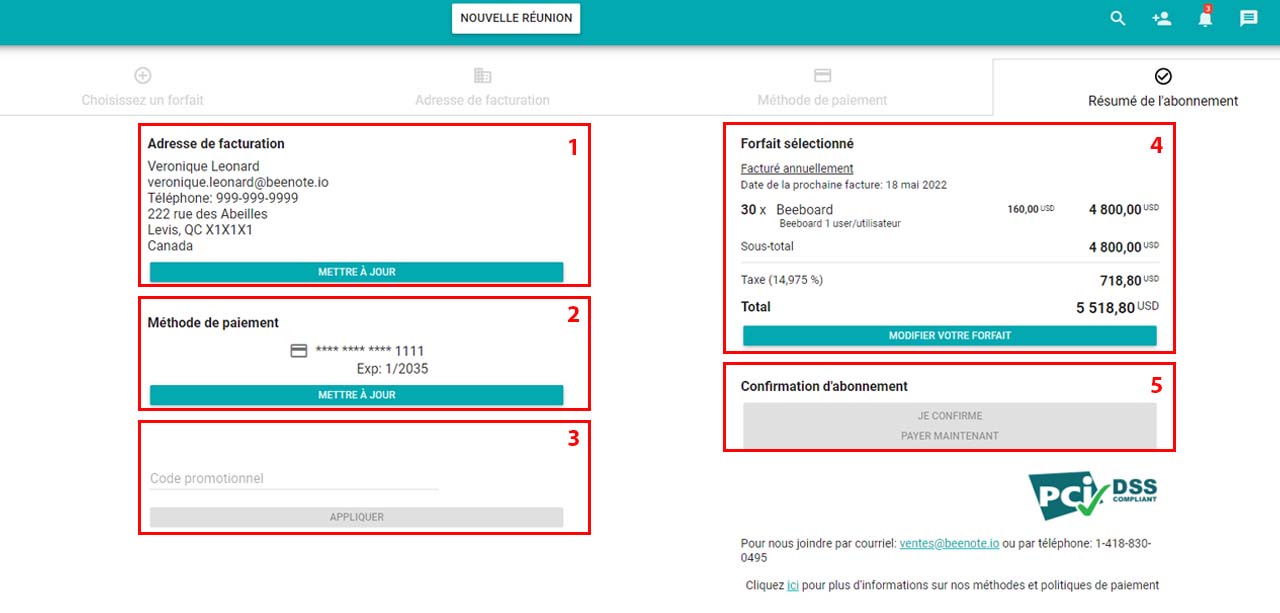Open the ventes@beenote.io email link
1280x613 pixels.
[949, 543]
